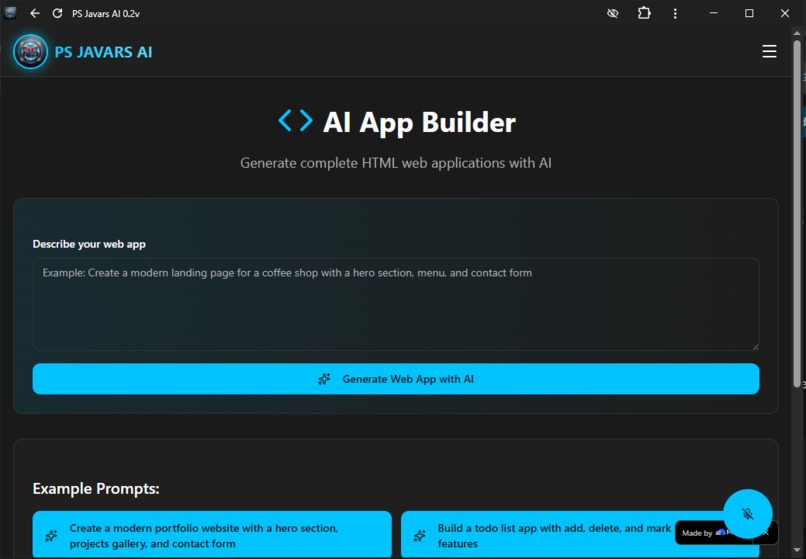
Task: Maximize the PS Javars AI window
Action: tap(749, 13)
